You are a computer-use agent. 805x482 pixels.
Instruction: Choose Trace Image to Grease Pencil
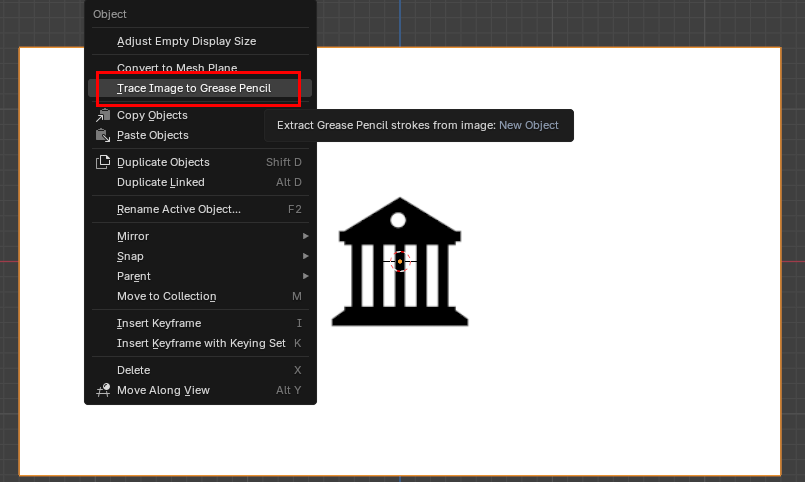click(x=194, y=88)
